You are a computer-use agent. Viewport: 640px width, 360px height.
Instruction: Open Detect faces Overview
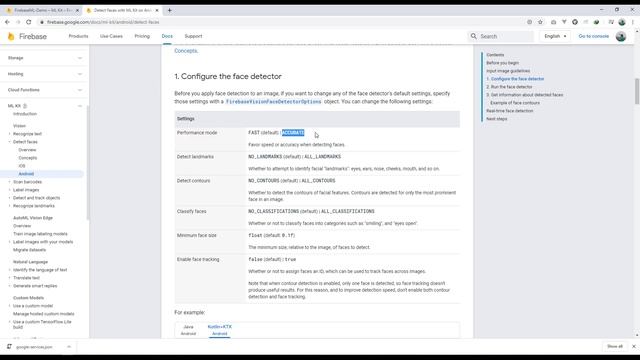click(27, 150)
